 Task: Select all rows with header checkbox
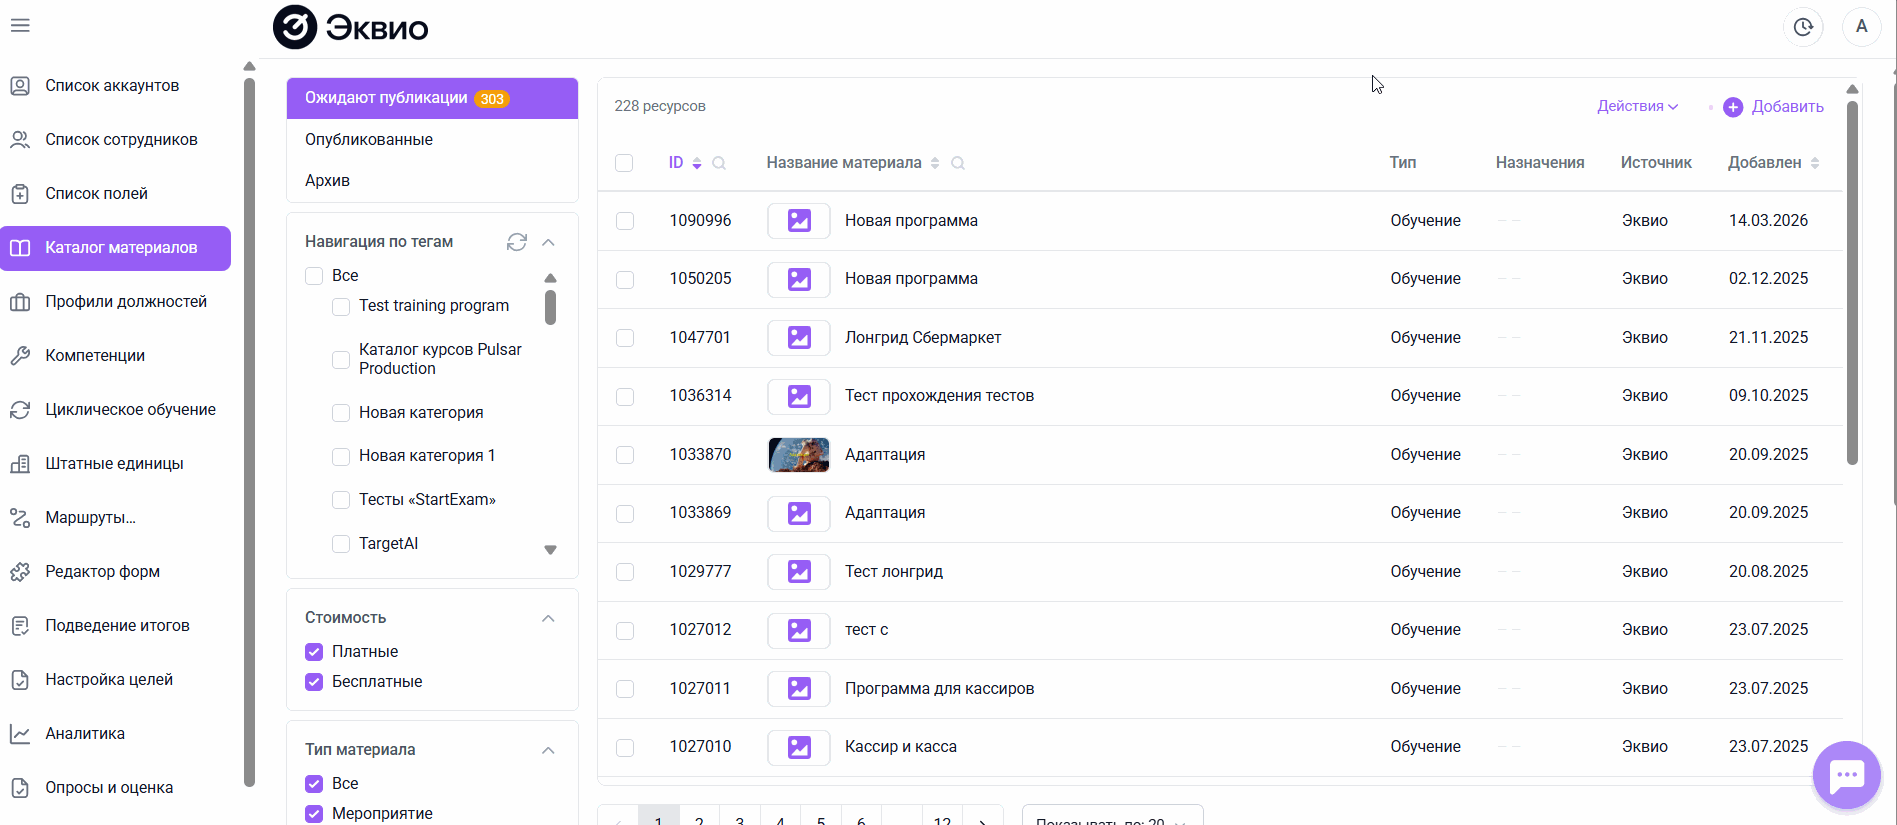coord(624,163)
